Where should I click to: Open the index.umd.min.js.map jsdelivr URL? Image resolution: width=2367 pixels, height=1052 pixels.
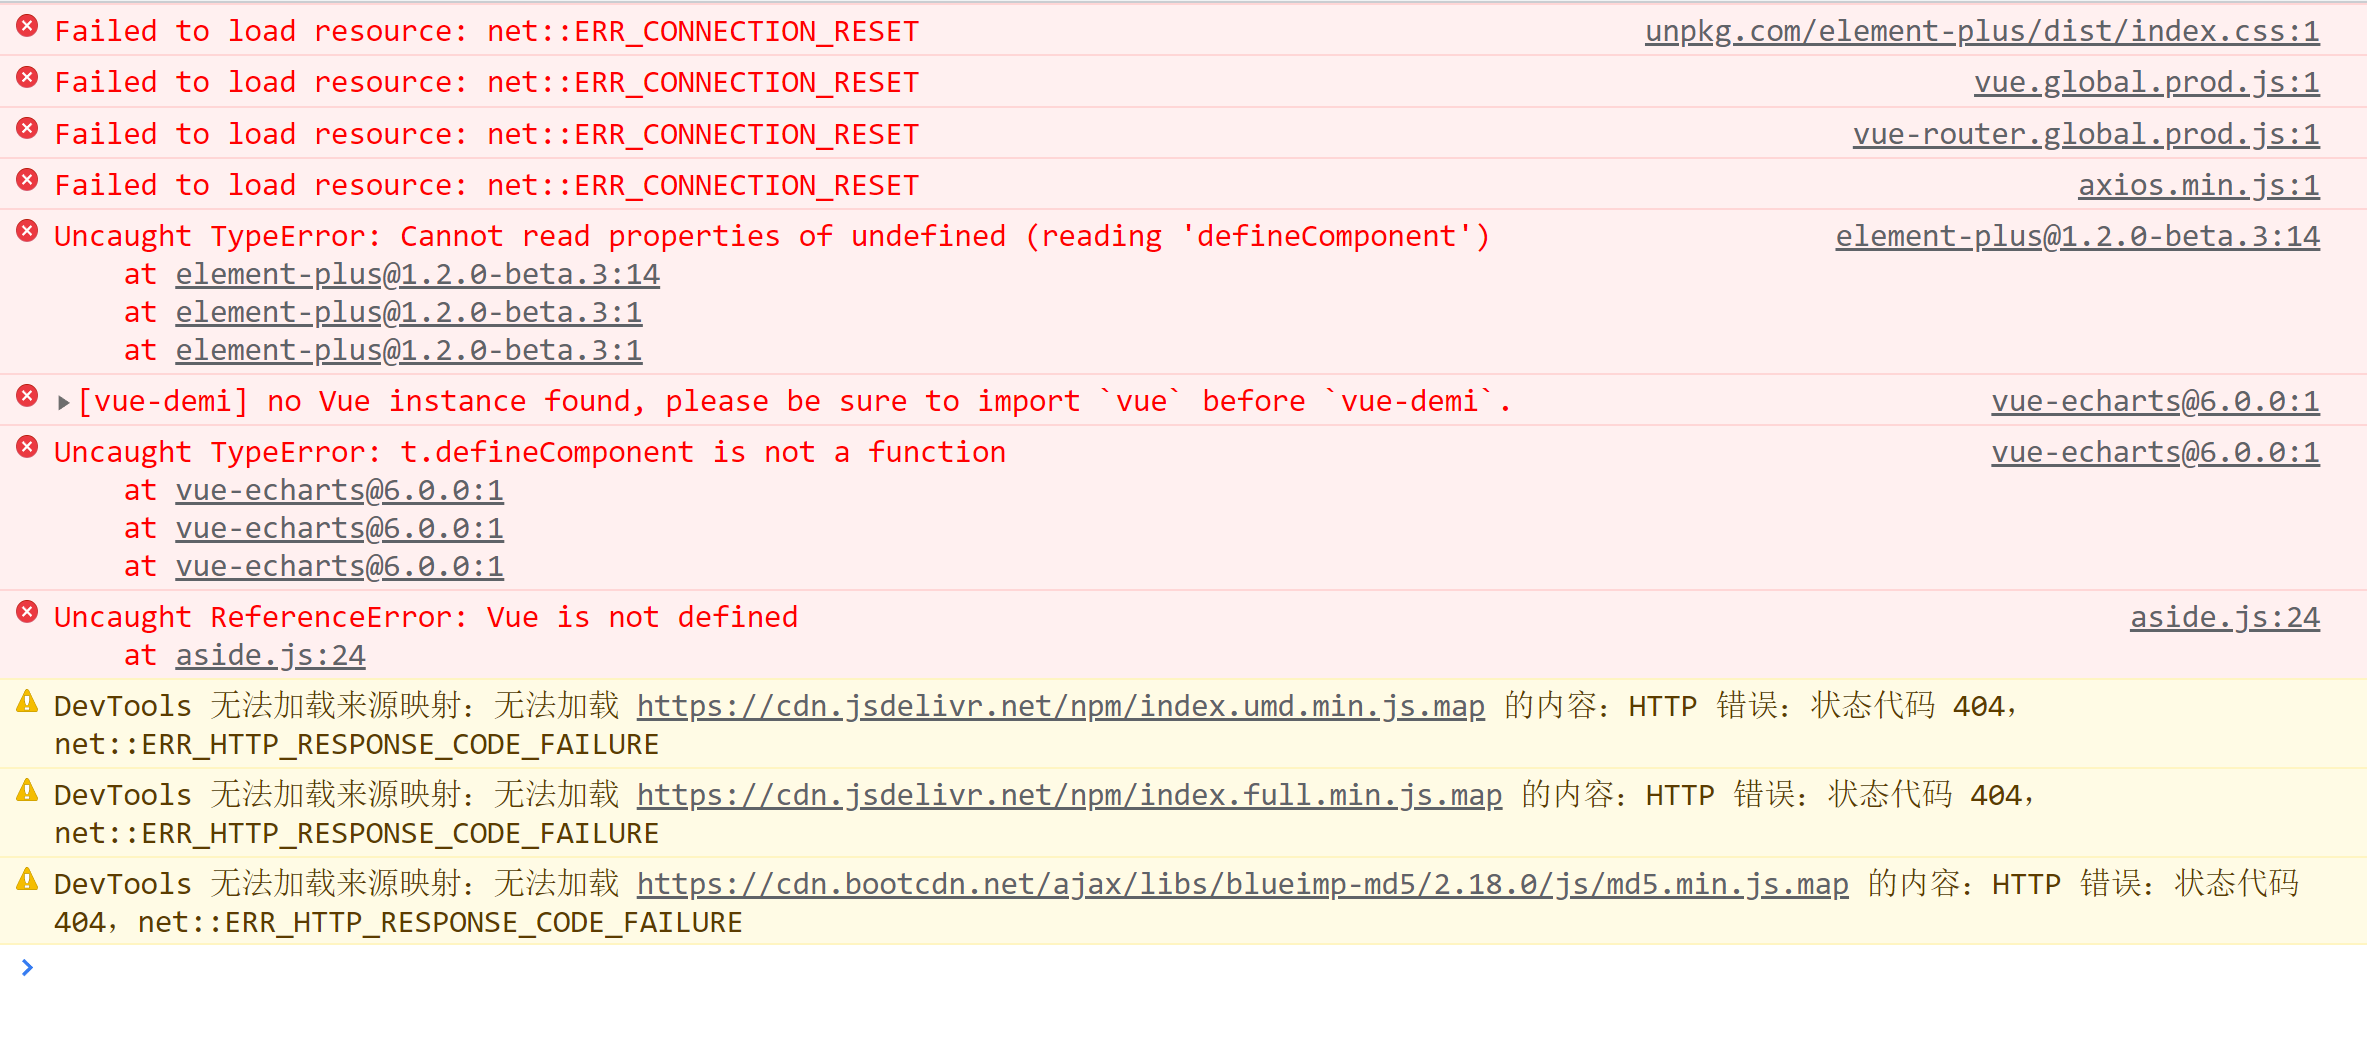pyautogui.click(x=1060, y=705)
